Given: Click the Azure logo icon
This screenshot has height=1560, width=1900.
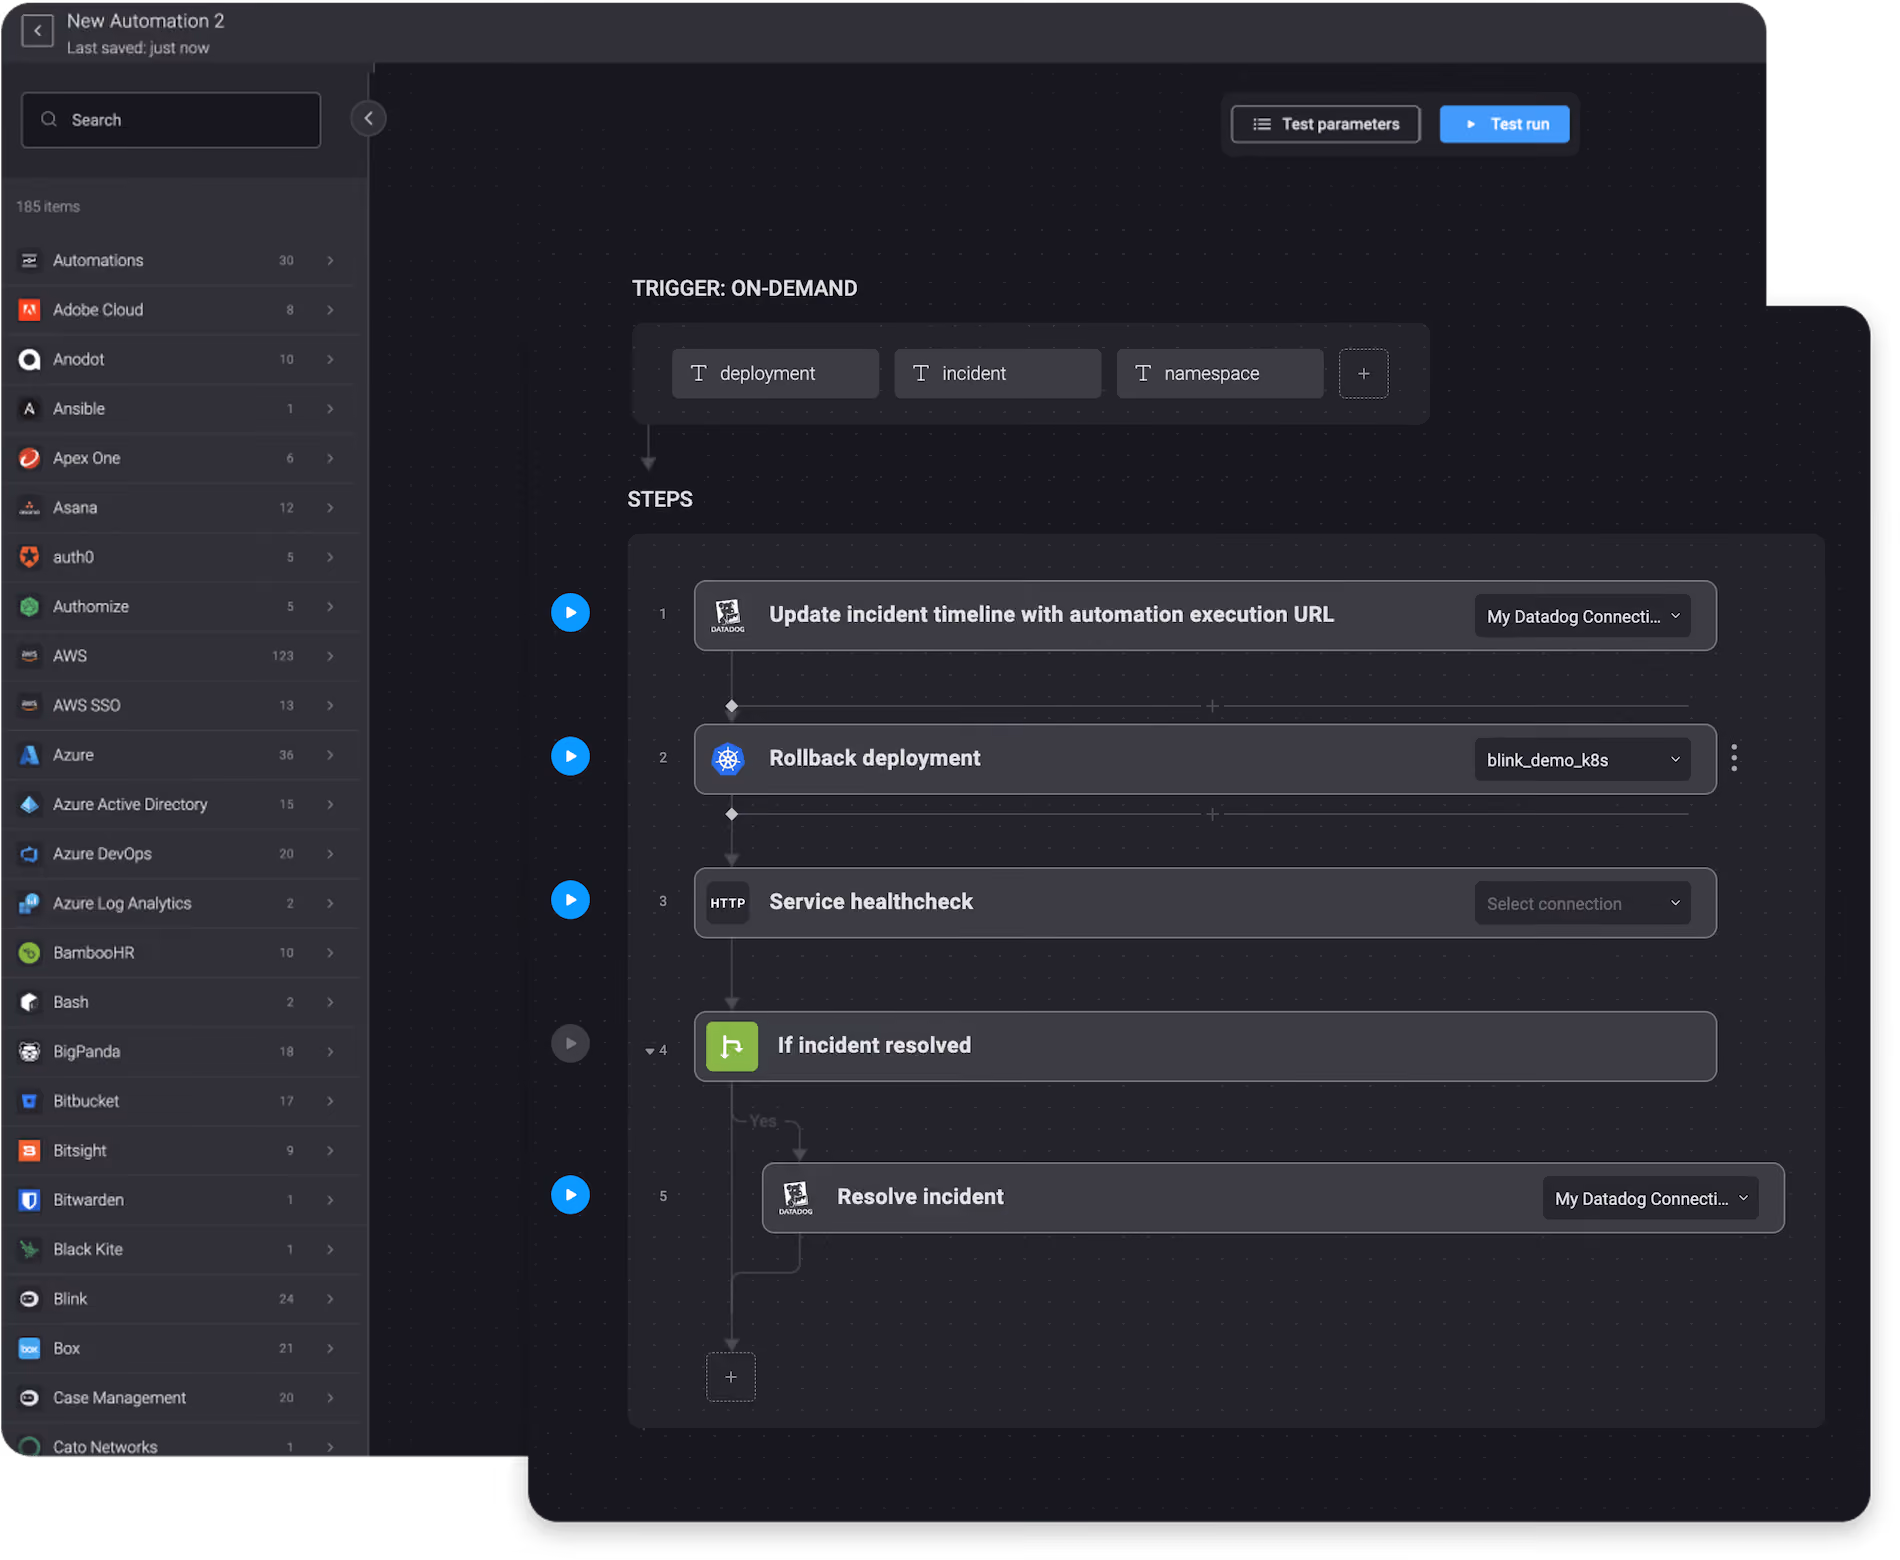Looking at the screenshot, I should pyautogui.click(x=30, y=755).
